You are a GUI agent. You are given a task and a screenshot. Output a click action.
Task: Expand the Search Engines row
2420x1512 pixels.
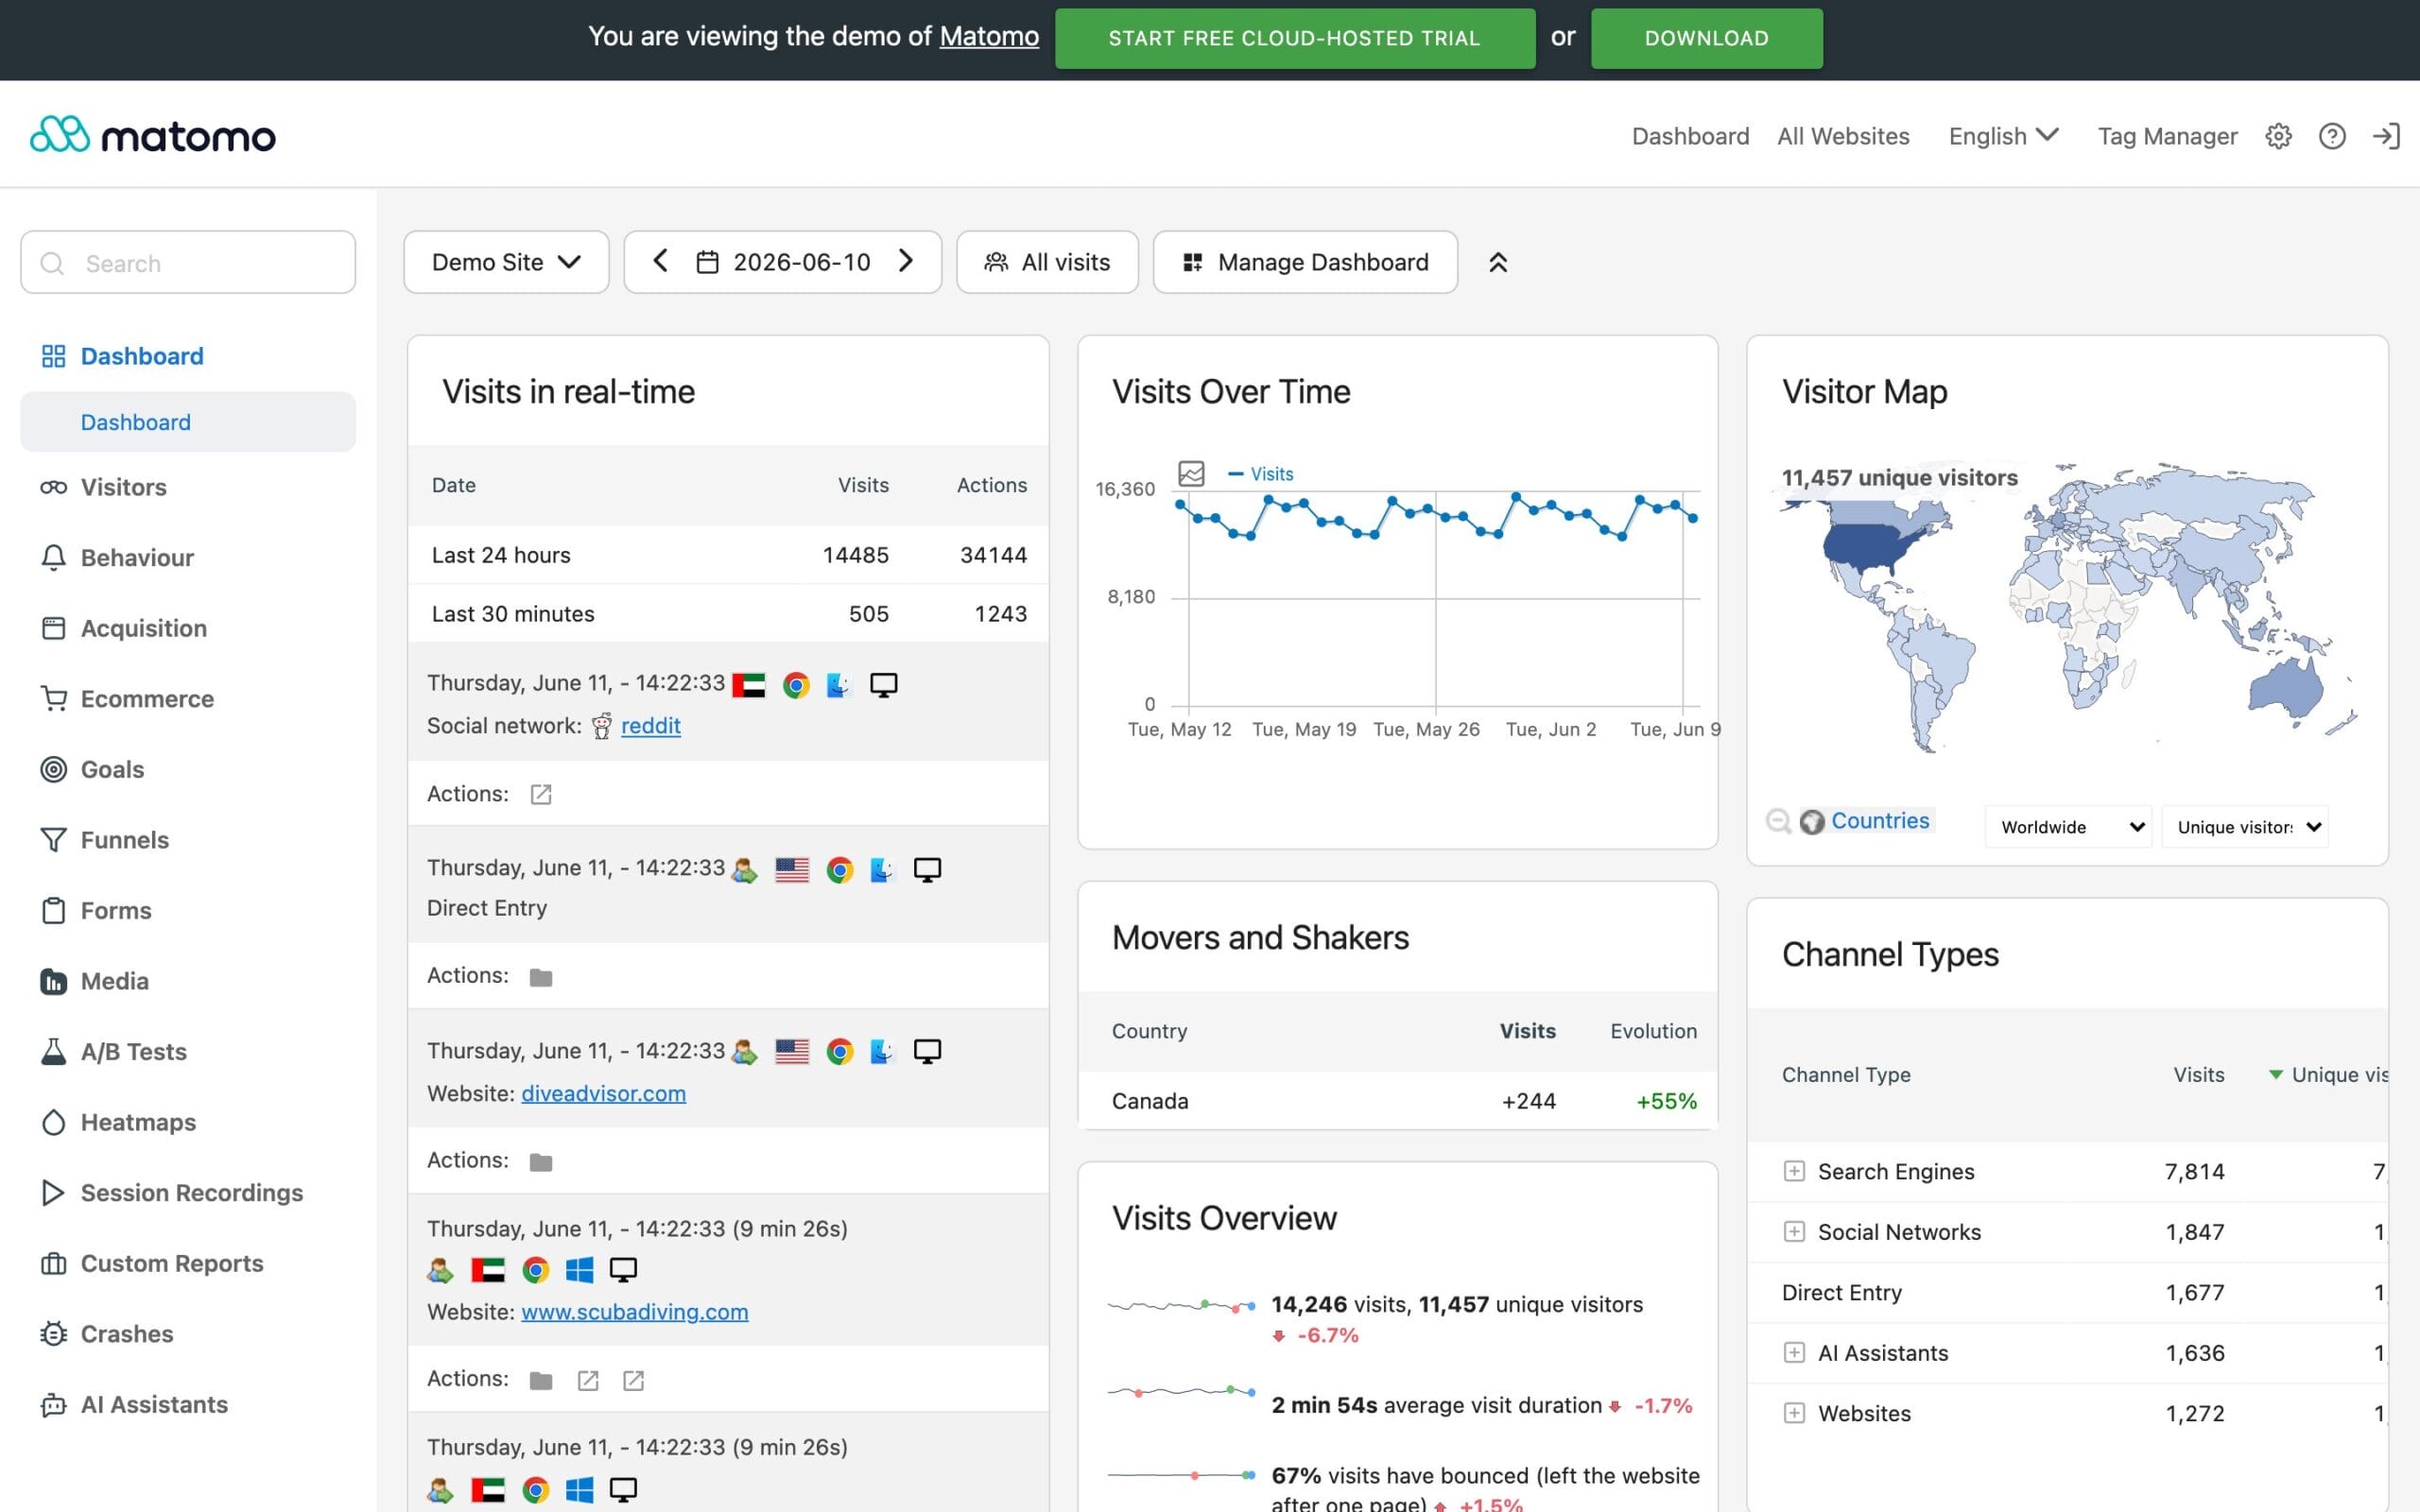[x=1794, y=1171]
